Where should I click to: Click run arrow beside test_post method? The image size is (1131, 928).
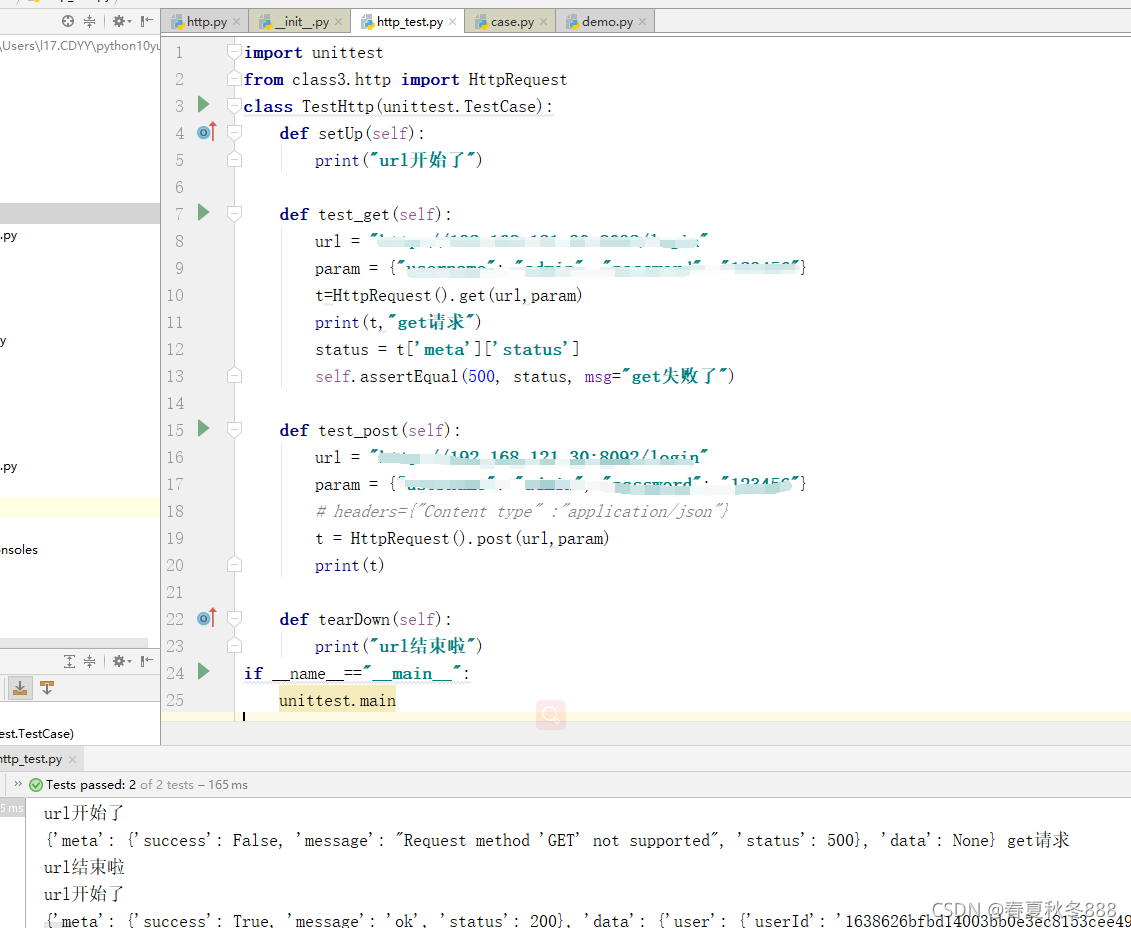pyautogui.click(x=203, y=428)
